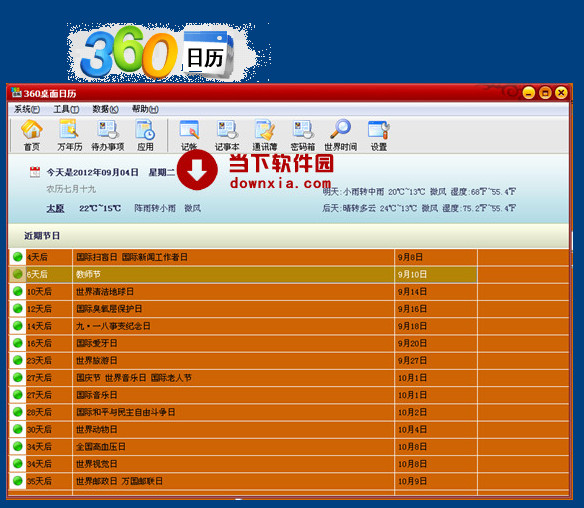Image resolution: width=584 pixels, height=508 pixels.
Task: Click the green dot for 23天后 row
Action: click(x=18, y=360)
